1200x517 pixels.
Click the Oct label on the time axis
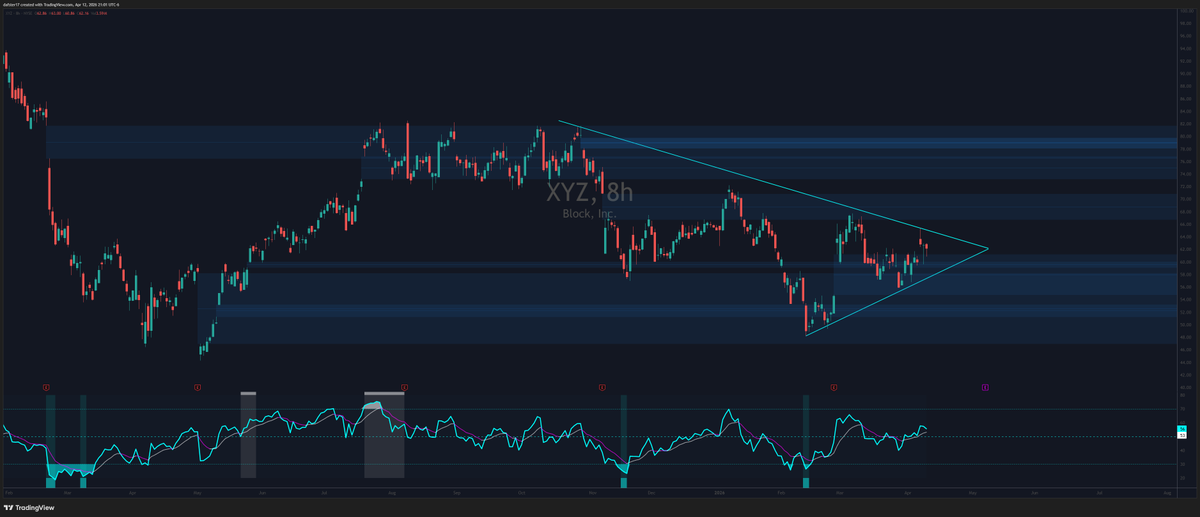[520, 494]
